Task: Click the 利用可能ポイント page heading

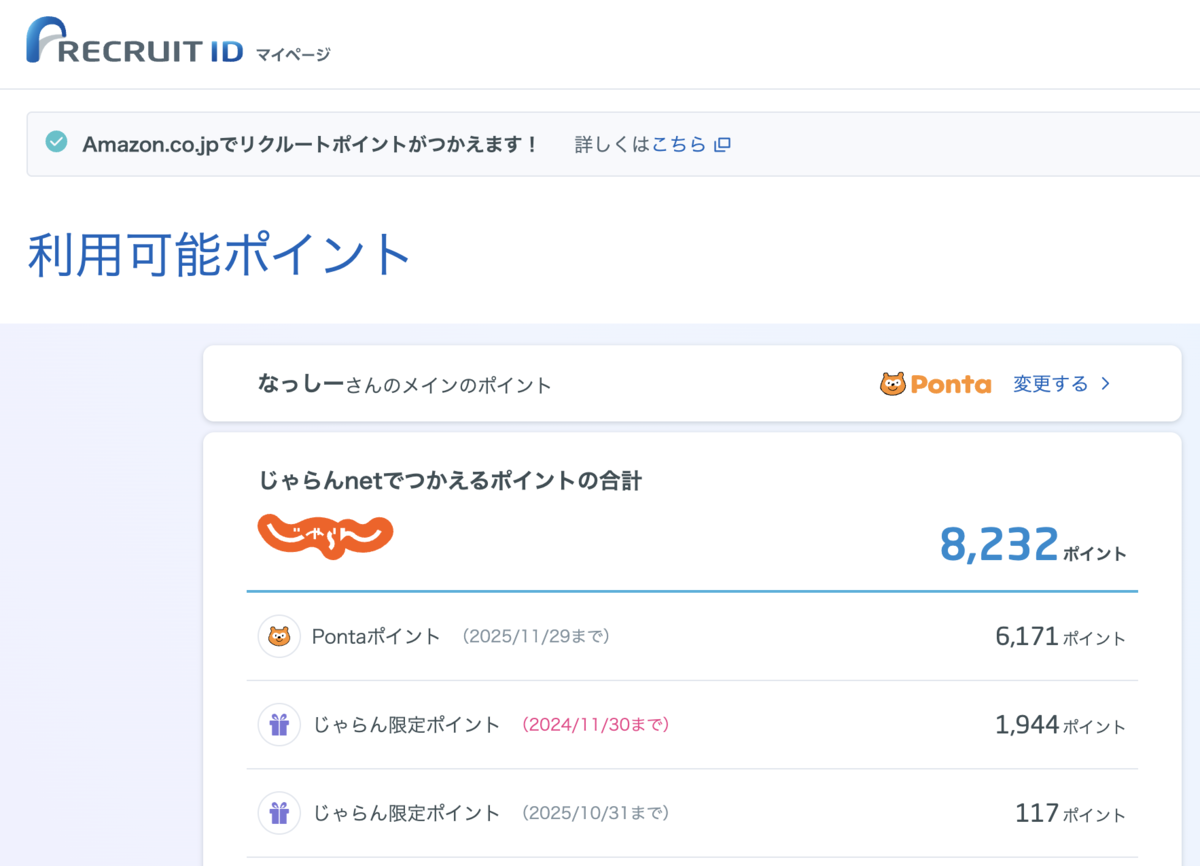Action: coord(219,255)
